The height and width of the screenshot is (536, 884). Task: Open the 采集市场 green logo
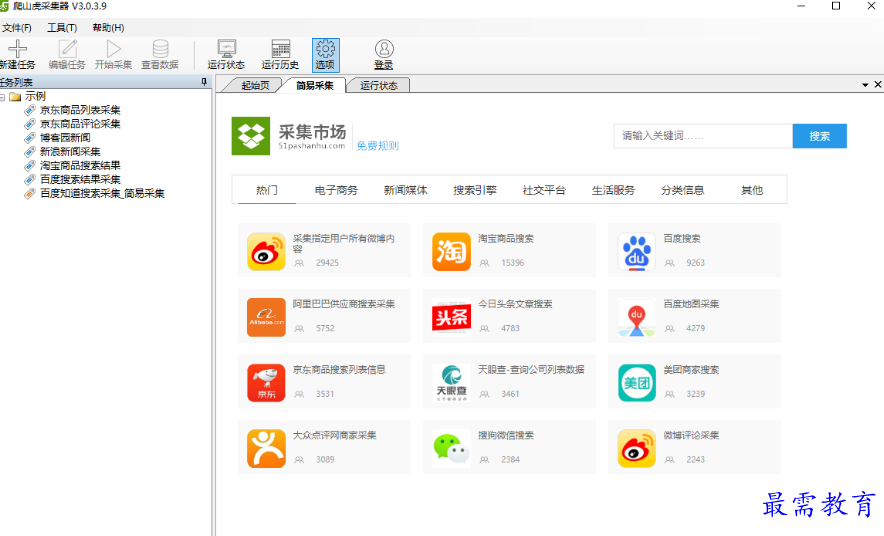tap(251, 136)
